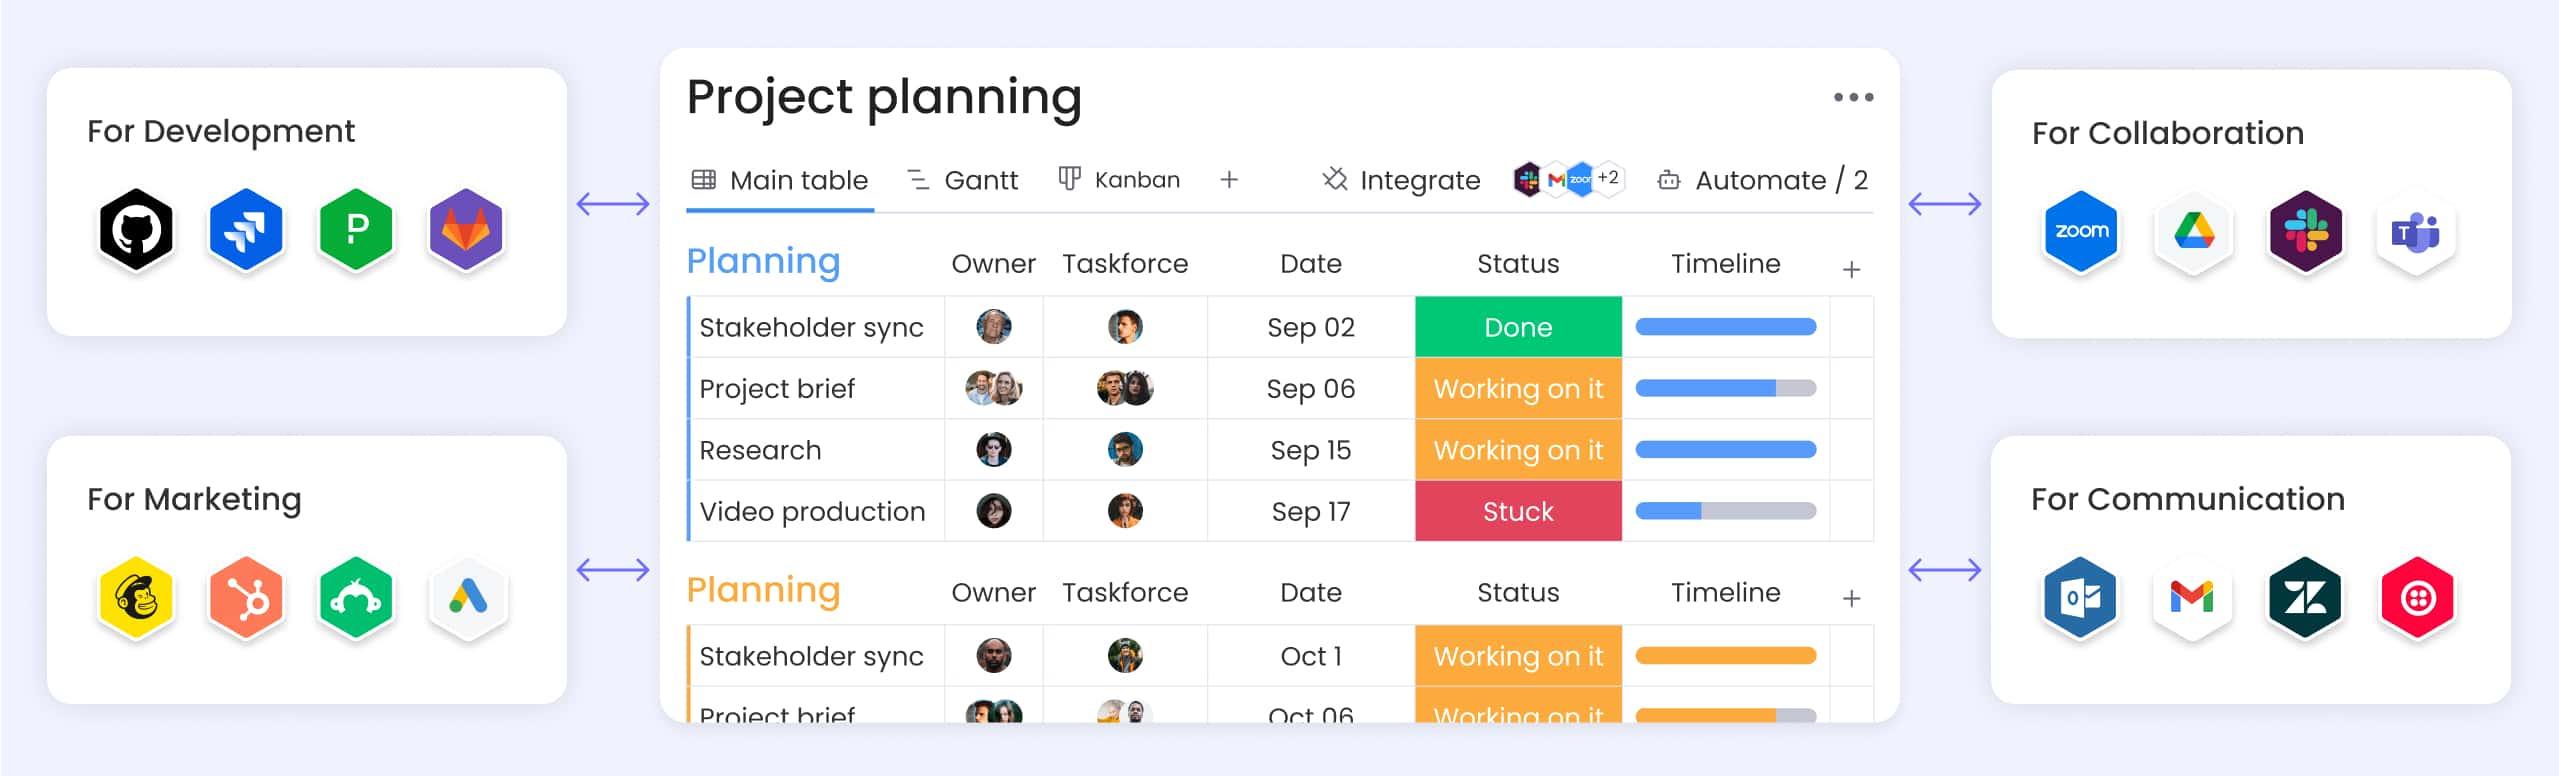Image resolution: width=2559 pixels, height=776 pixels.
Task: Open the Mailchimp integration icon
Action: 136,598
